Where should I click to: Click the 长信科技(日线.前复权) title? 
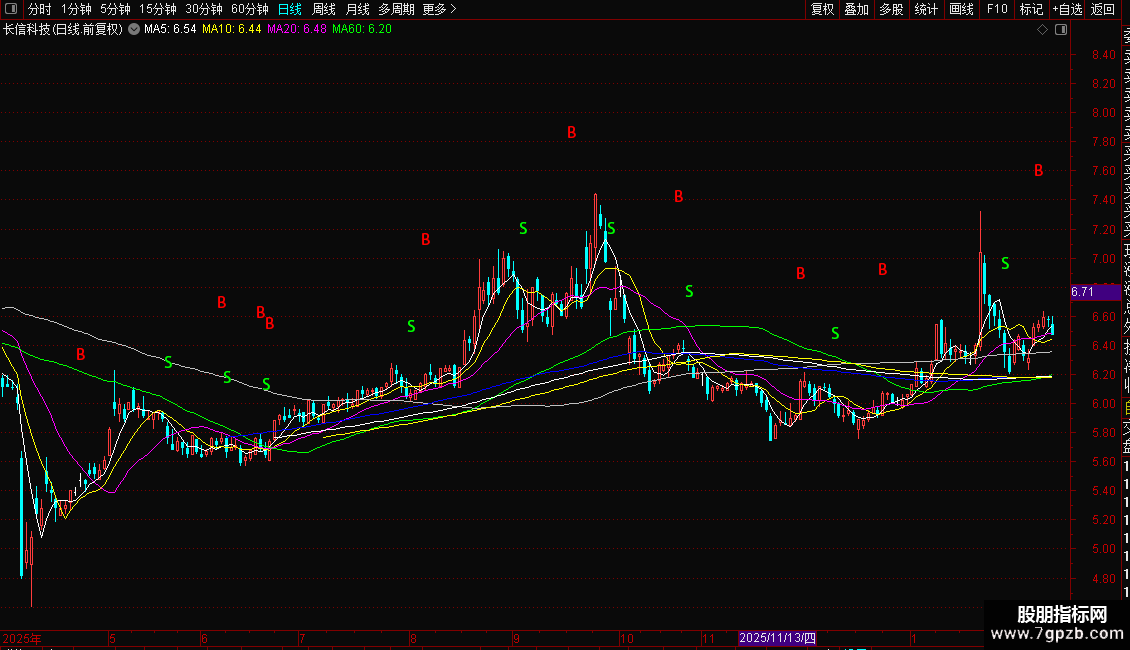coord(63,30)
